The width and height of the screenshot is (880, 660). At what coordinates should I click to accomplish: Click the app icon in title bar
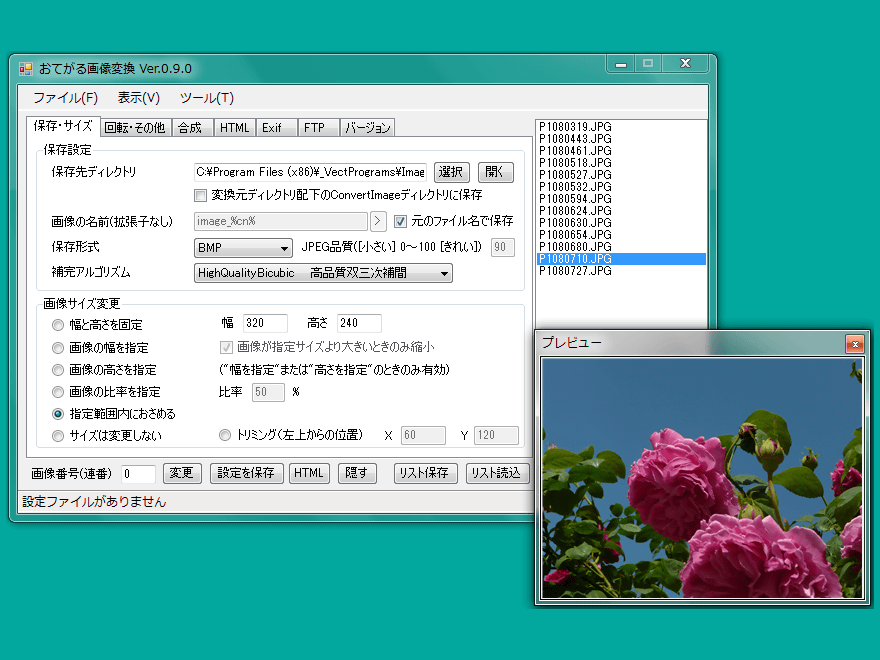click(26, 68)
